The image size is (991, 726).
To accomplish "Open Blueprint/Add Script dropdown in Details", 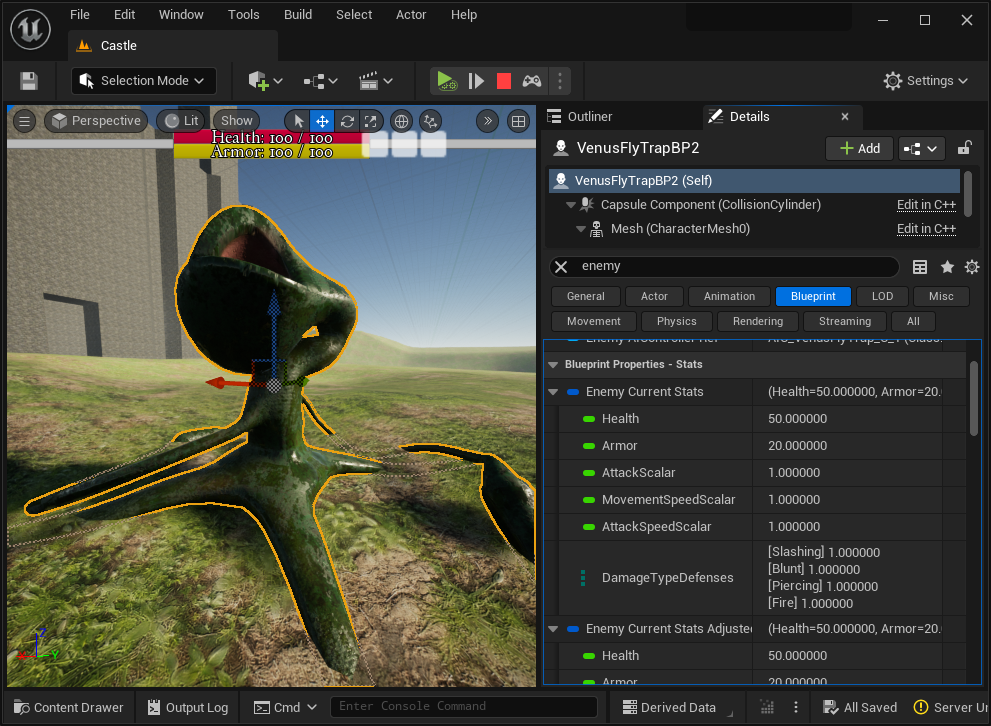I will point(921,148).
